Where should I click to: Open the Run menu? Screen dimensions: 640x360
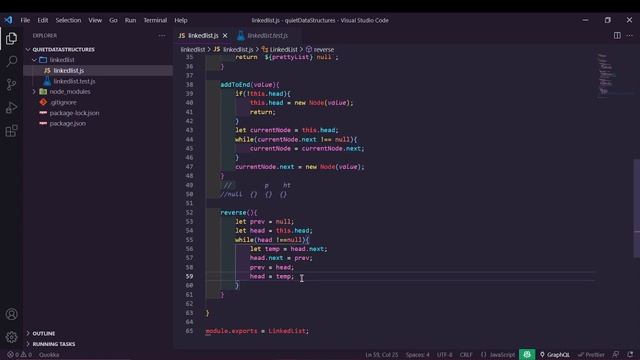(130, 20)
